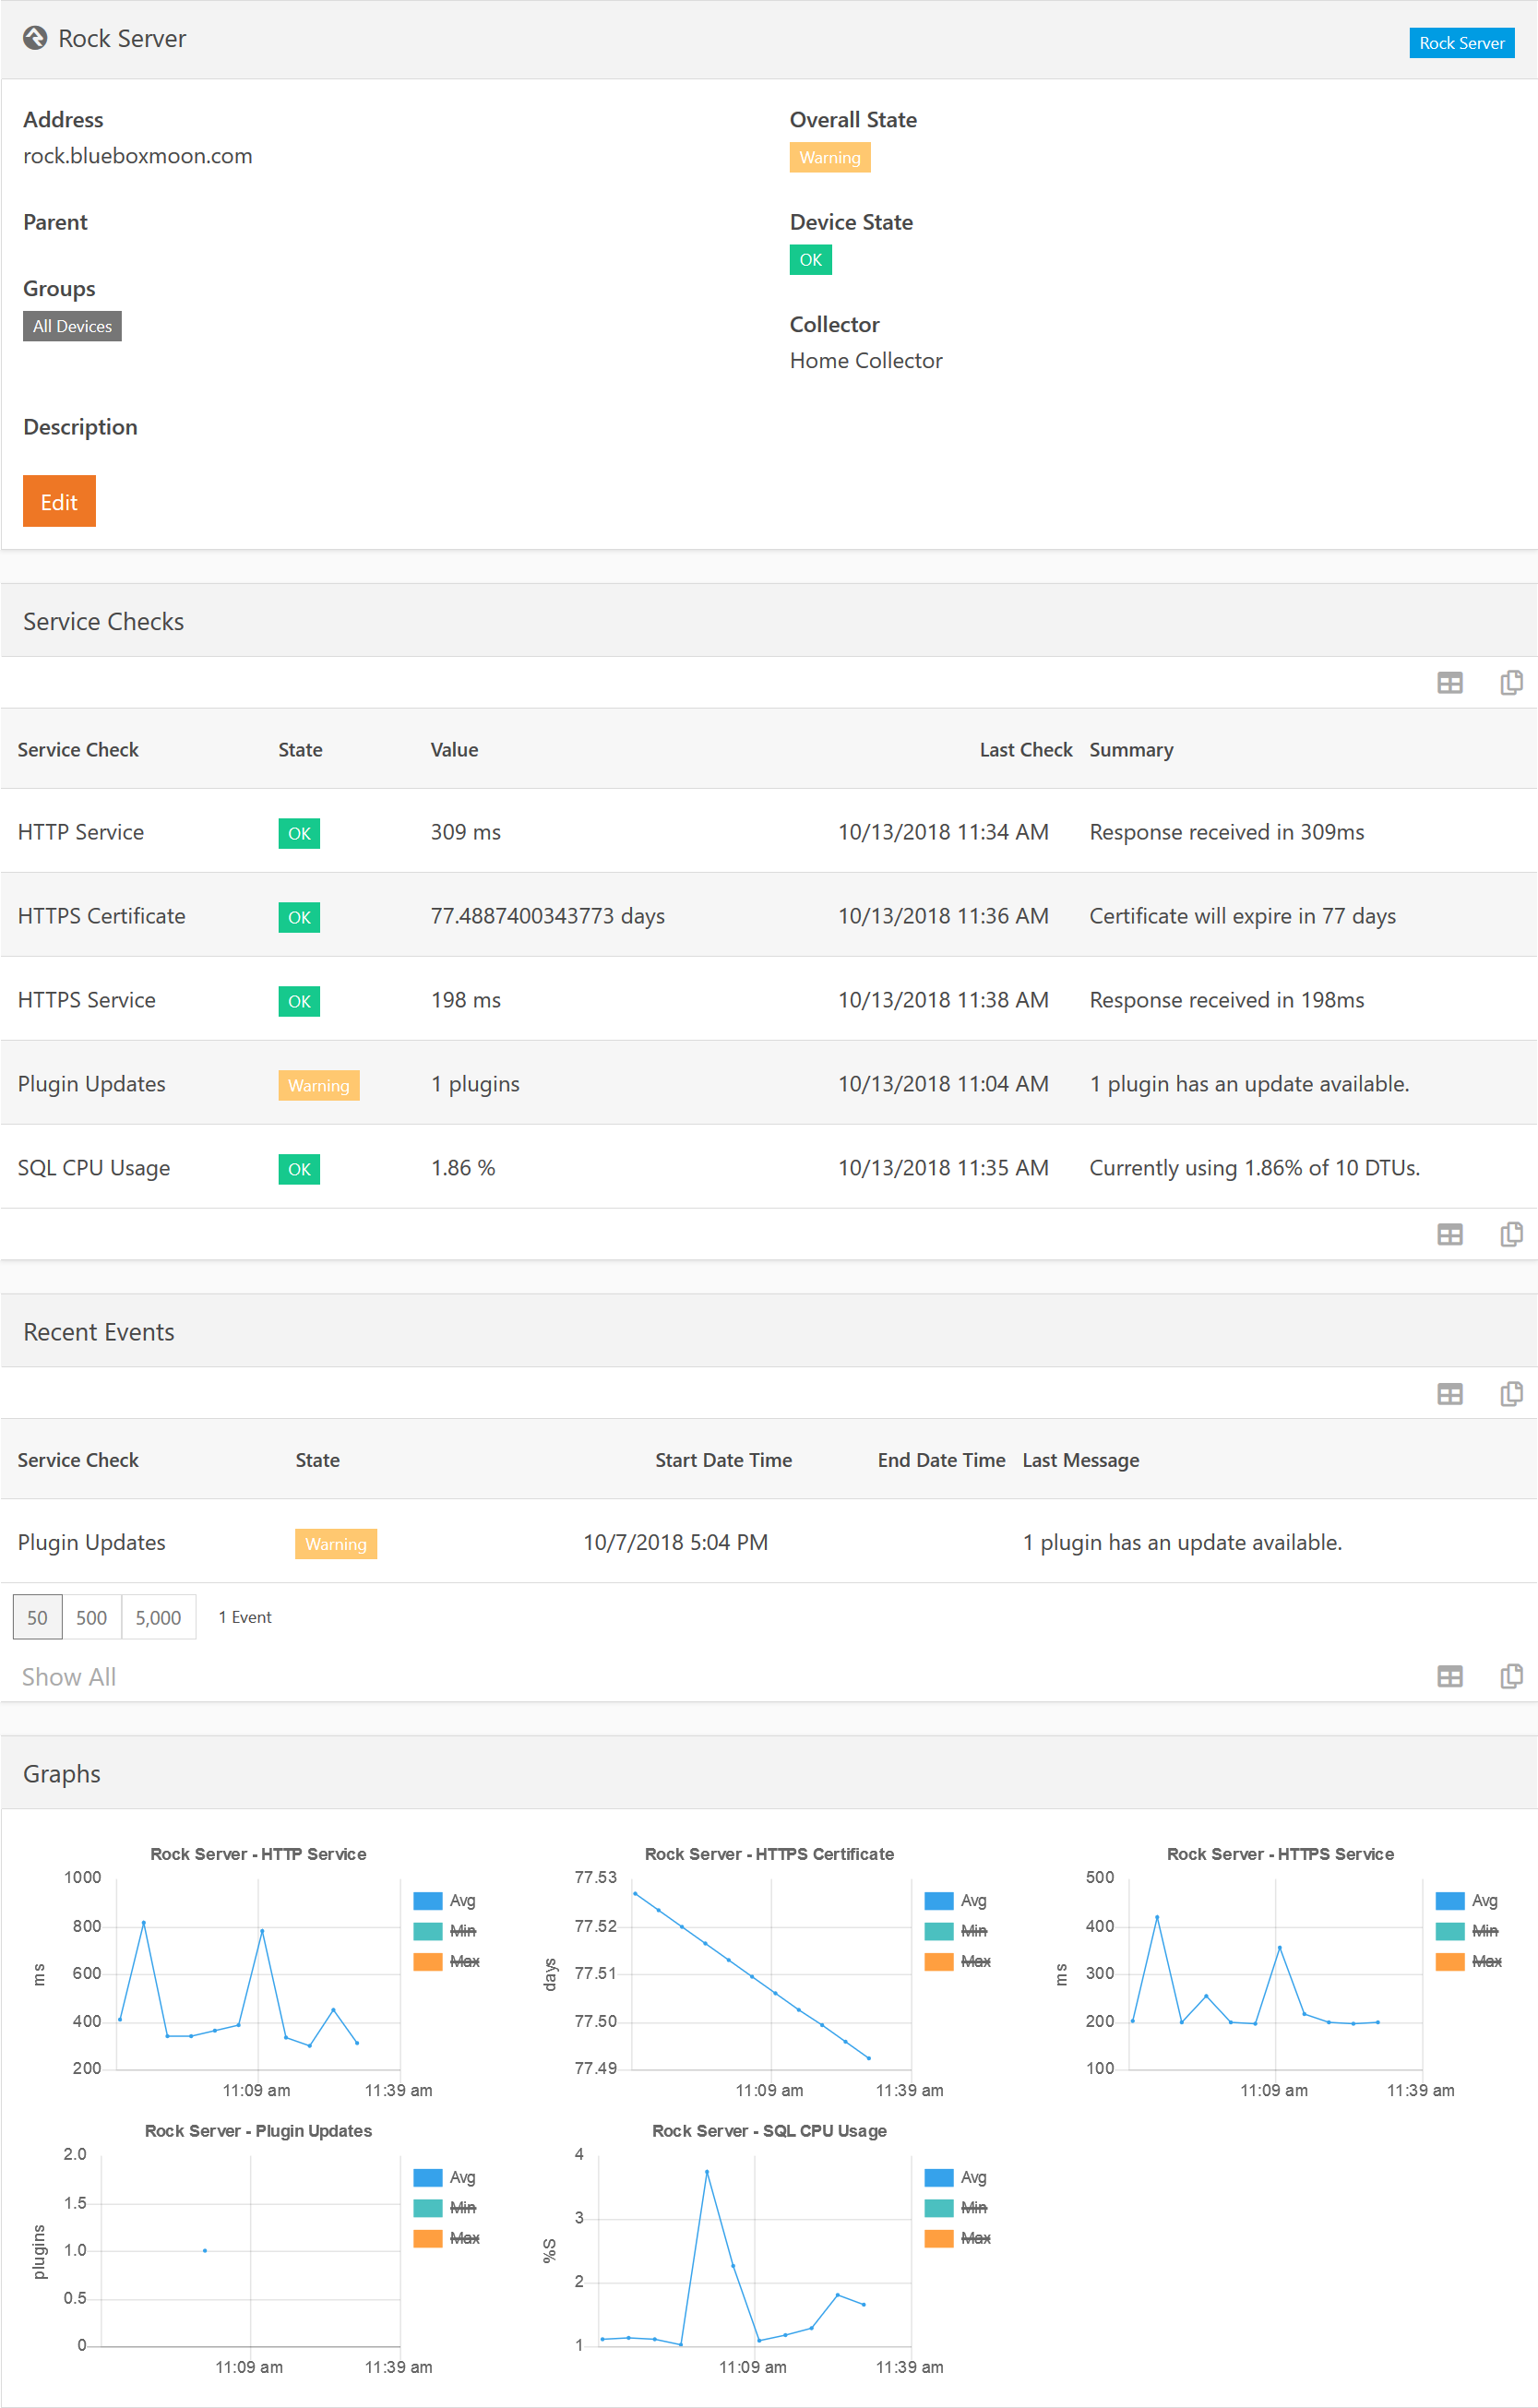
Task: Toggle Min series in Plugin Updates graph legend
Action: (x=444, y=2207)
